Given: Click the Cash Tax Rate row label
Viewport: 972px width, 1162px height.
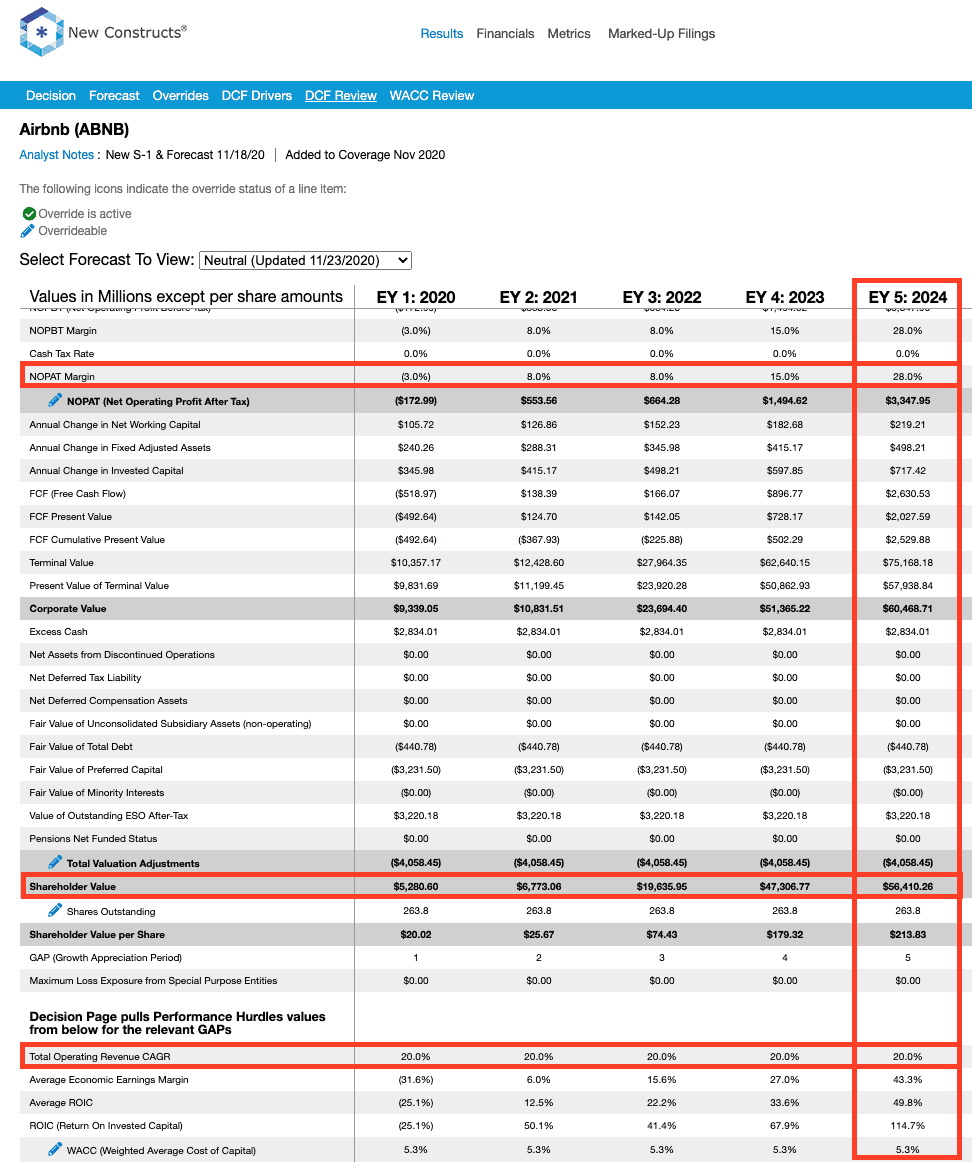Looking at the screenshot, I should coord(61,353).
